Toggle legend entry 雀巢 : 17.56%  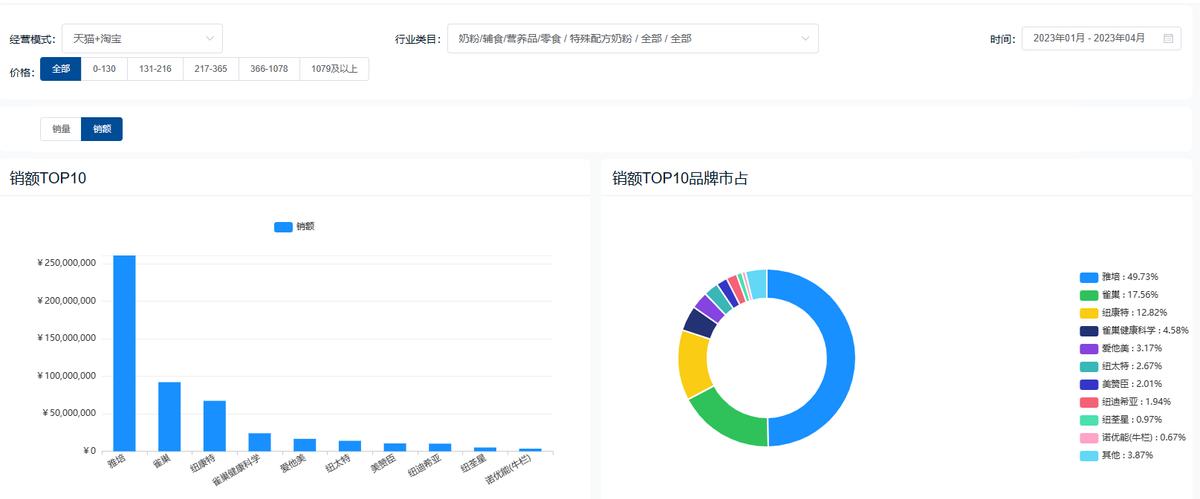pos(1119,295)
